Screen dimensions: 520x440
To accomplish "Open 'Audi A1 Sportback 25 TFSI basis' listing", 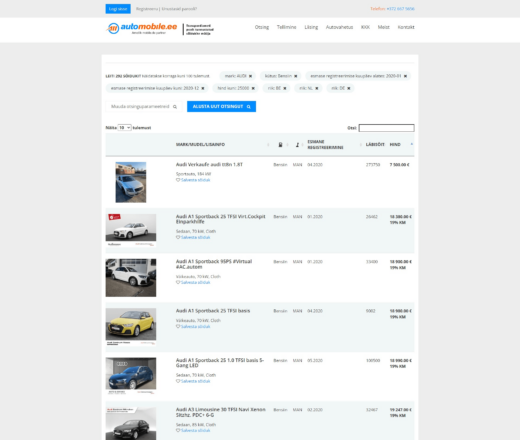I will 213,311.
